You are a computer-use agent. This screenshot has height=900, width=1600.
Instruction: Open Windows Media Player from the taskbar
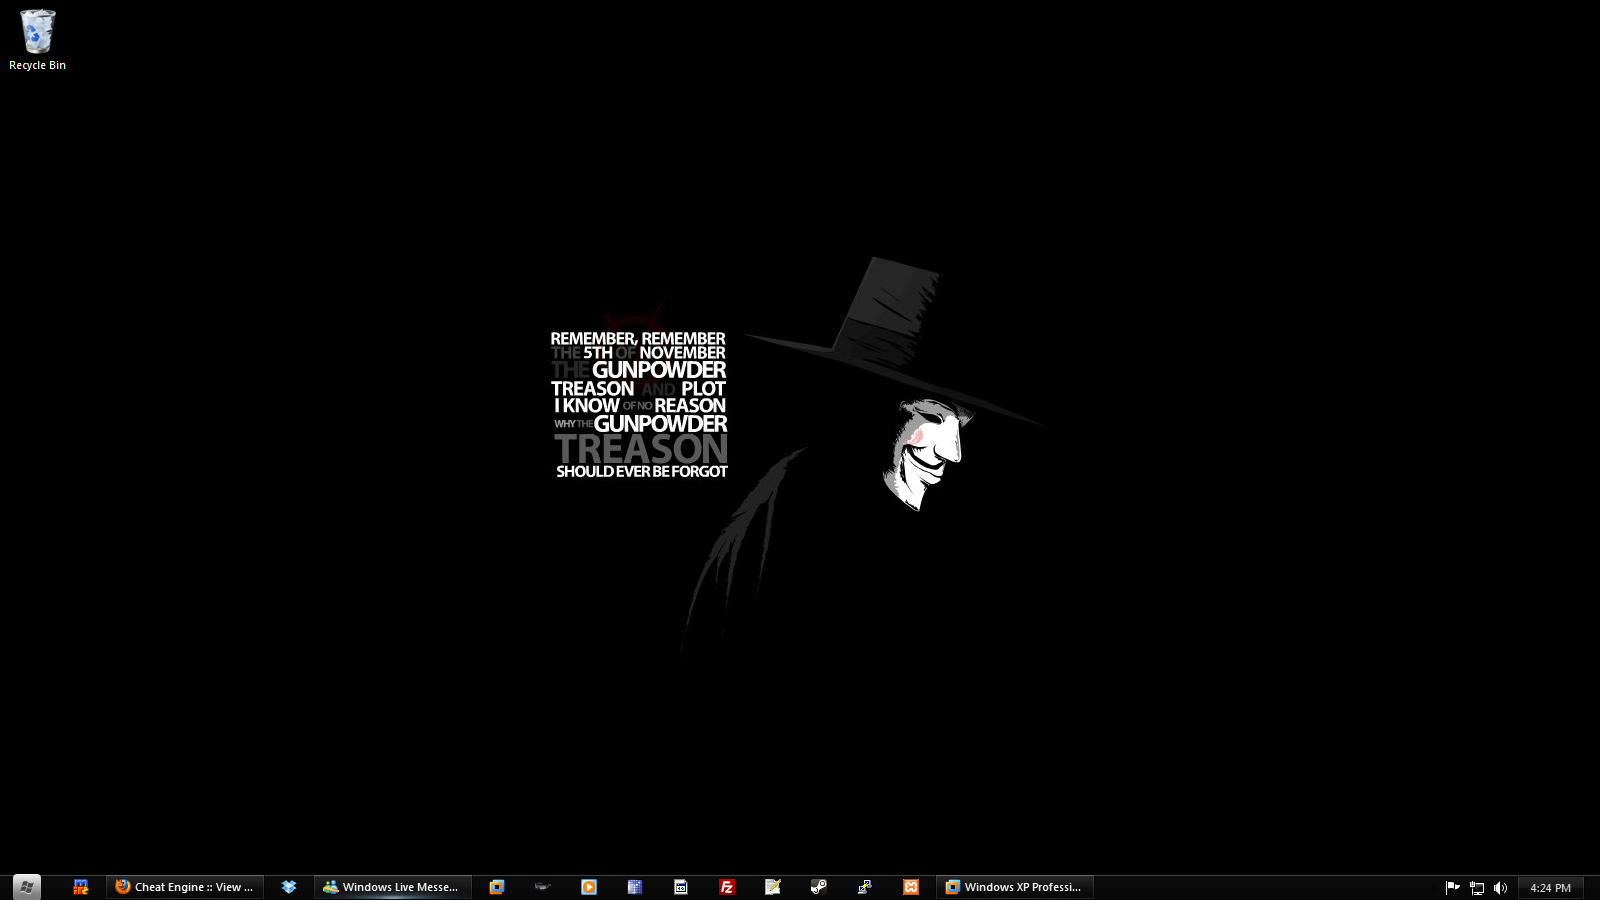tap(589, 887)
